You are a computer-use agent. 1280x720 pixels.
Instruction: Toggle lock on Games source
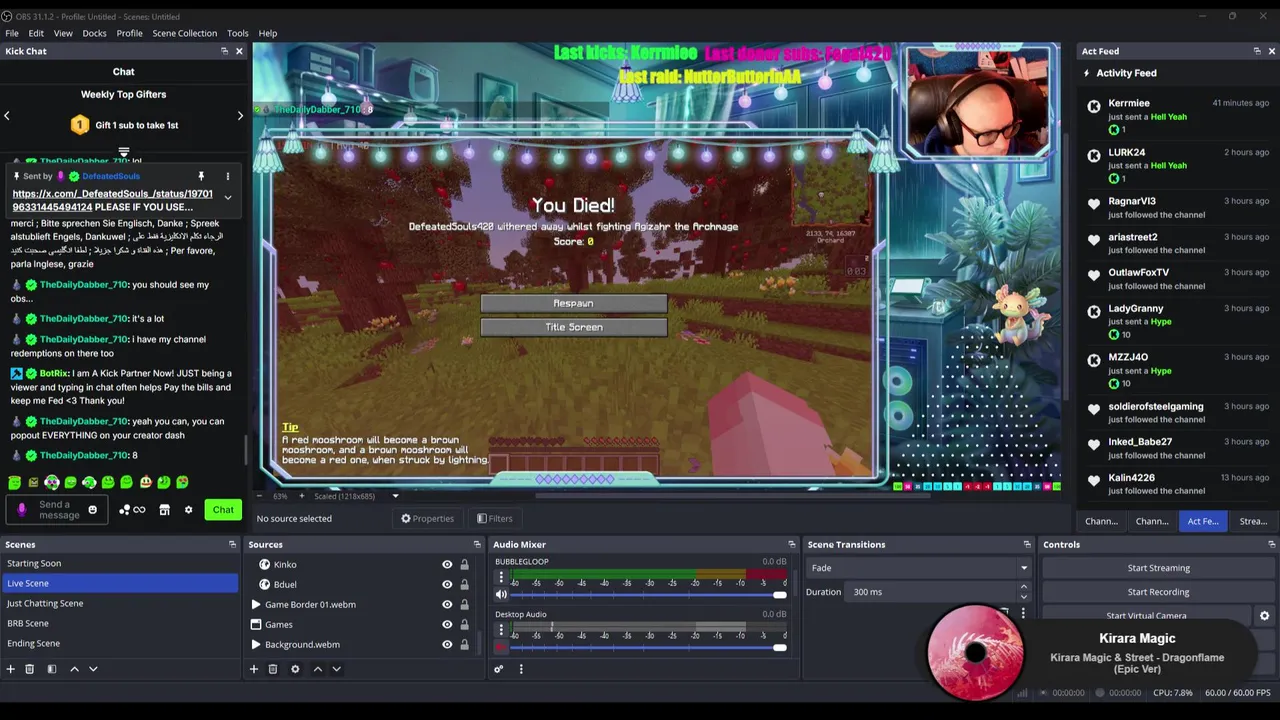tap(464, 624)
